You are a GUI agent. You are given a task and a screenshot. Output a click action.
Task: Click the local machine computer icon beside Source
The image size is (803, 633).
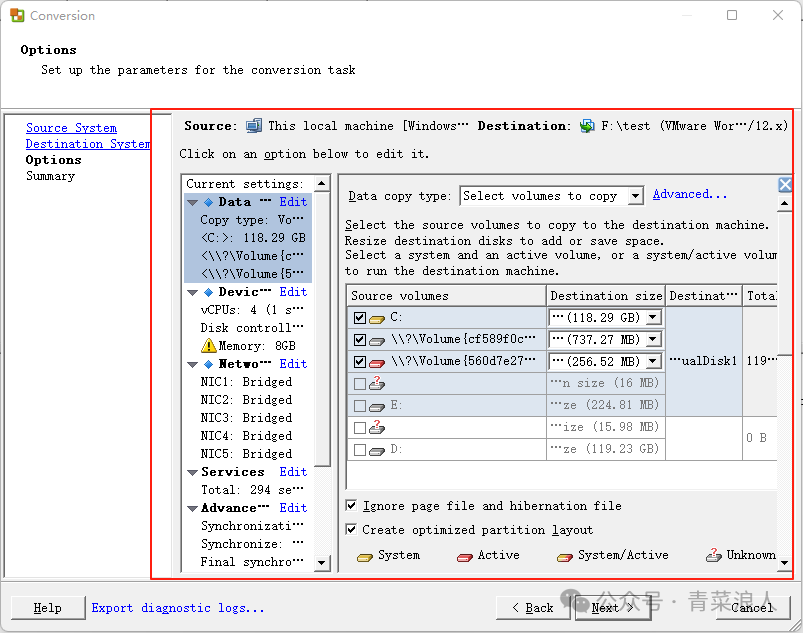253,125
